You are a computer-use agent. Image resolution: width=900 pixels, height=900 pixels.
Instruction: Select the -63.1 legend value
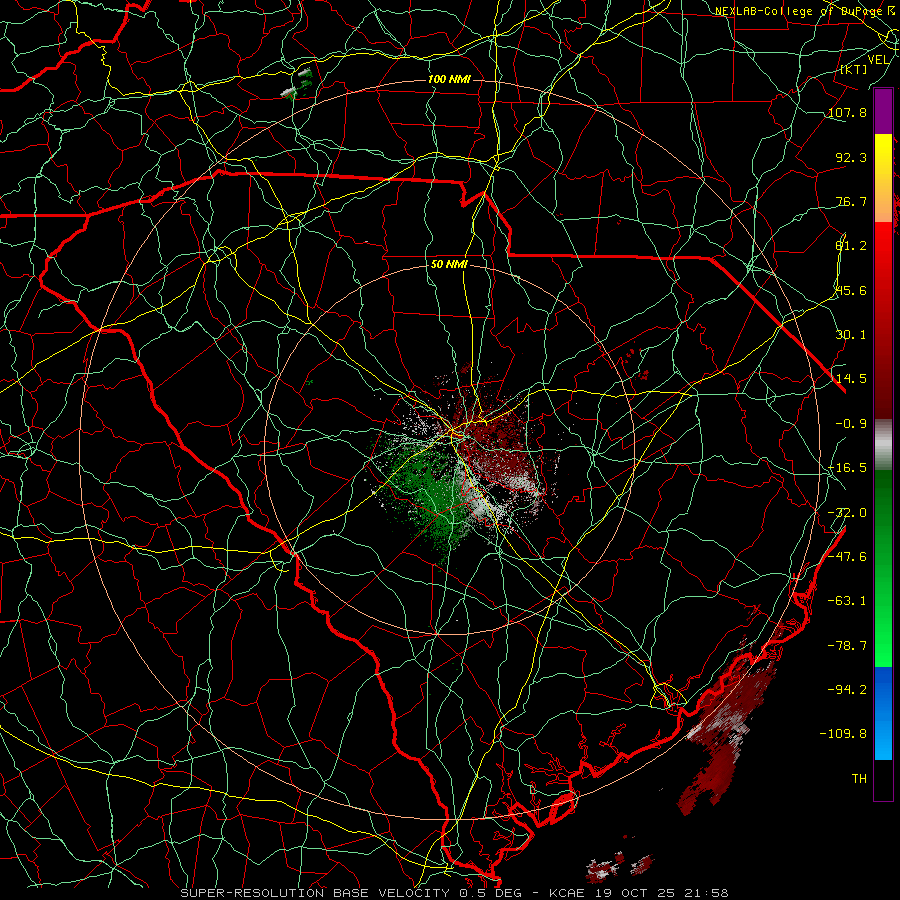click(x=847, y=601)
